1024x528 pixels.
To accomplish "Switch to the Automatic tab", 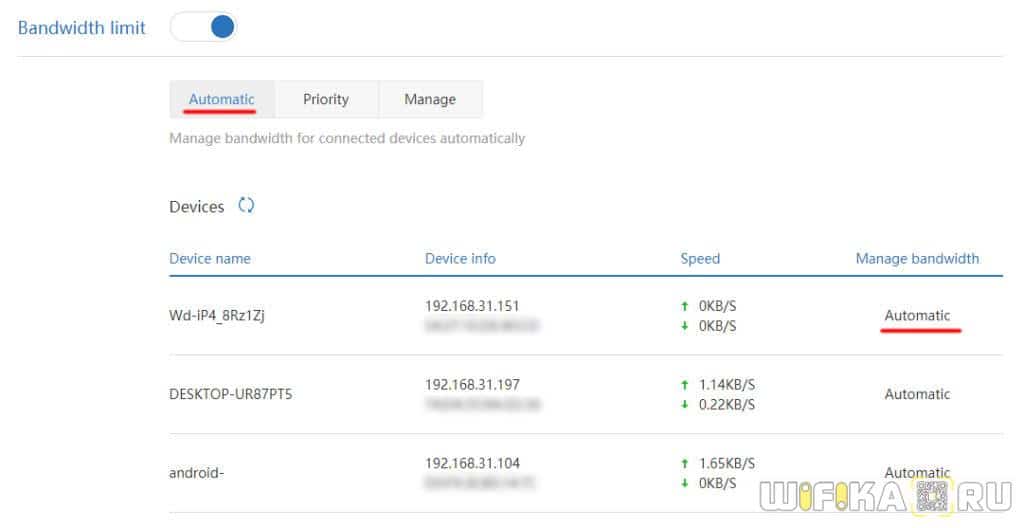I will (x=222, y=99).
